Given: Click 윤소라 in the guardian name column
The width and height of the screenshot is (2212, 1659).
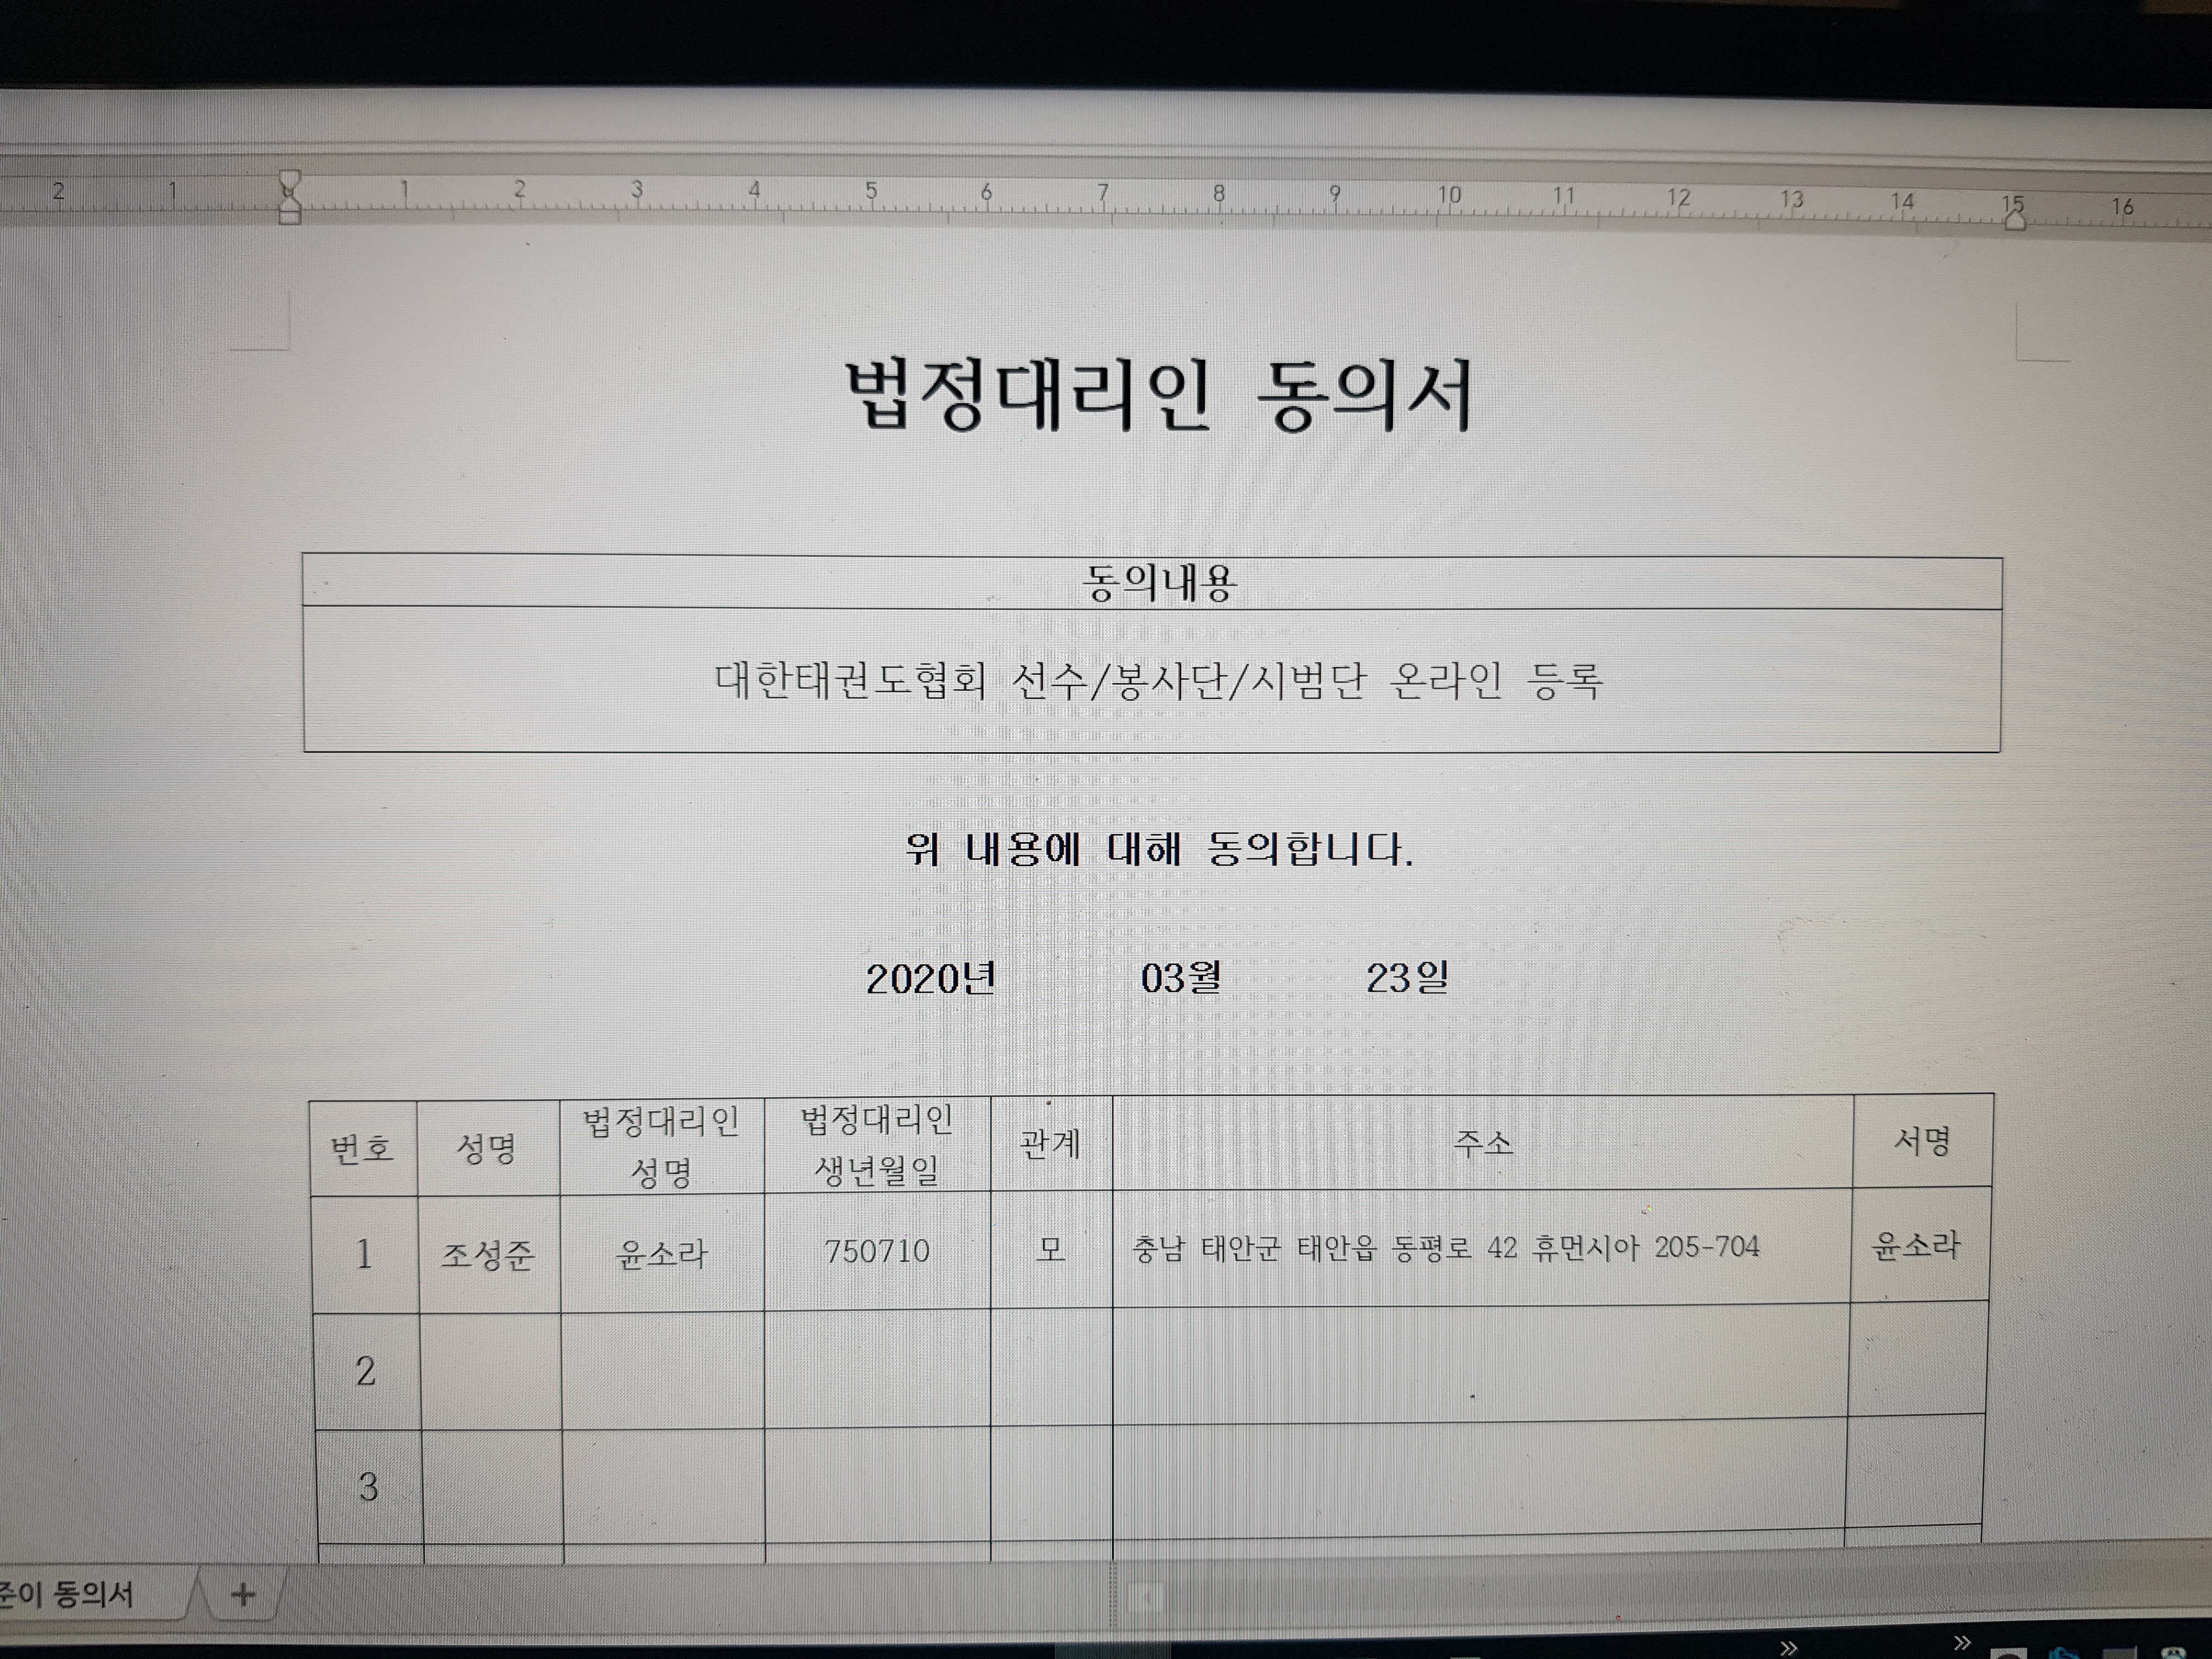Looking at the screenshot, I should pos(661,1252).
